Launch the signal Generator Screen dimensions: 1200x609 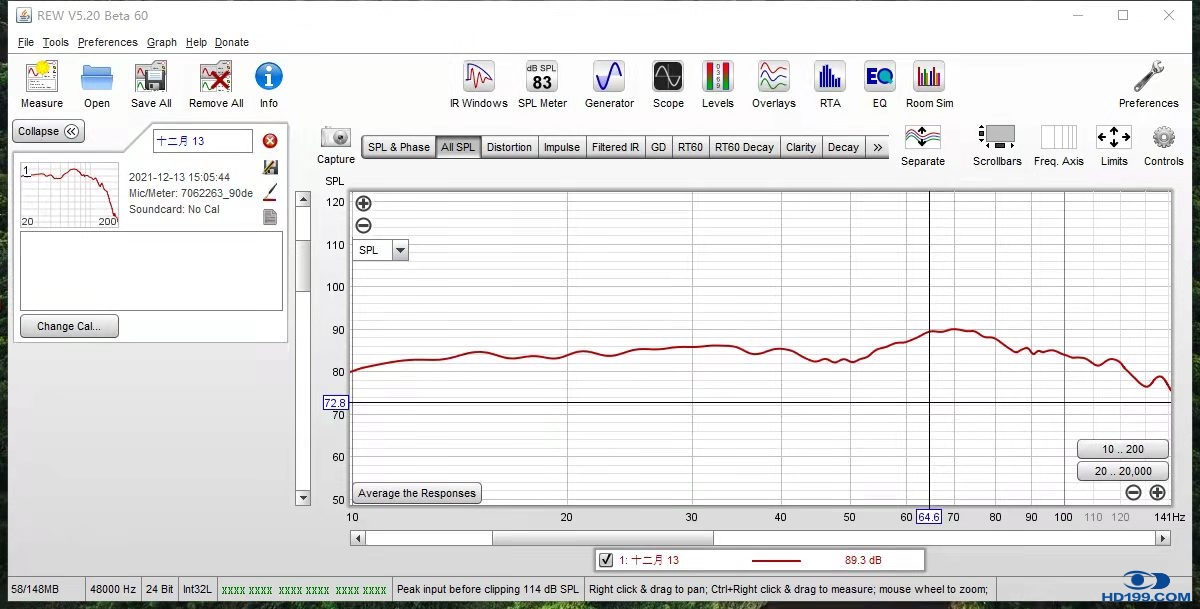pyautogui.click(x=609, y=78)
